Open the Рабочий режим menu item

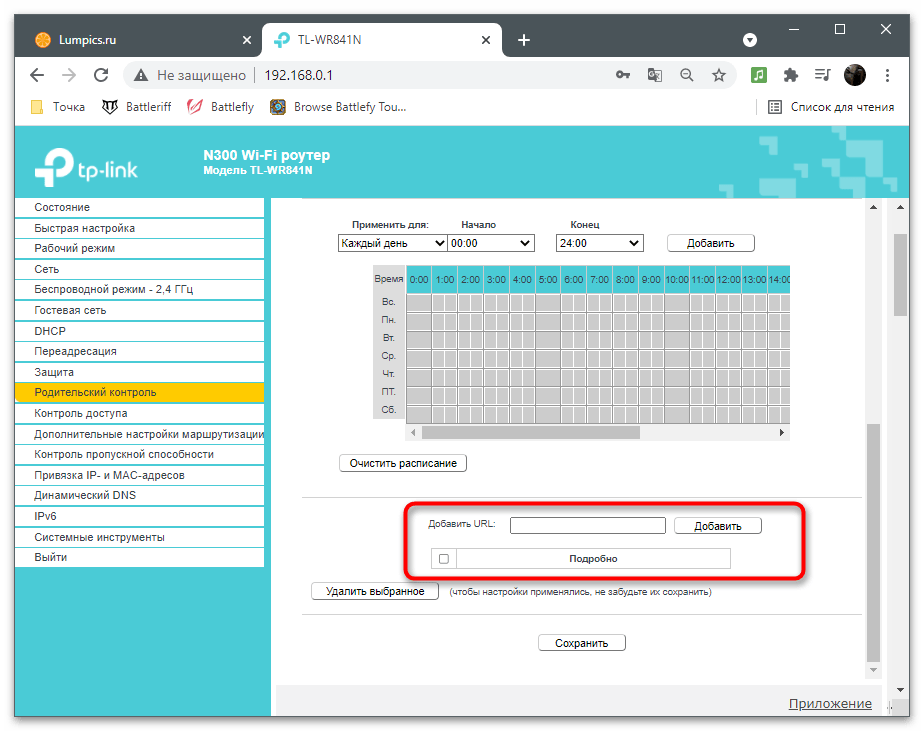point(139,248)
